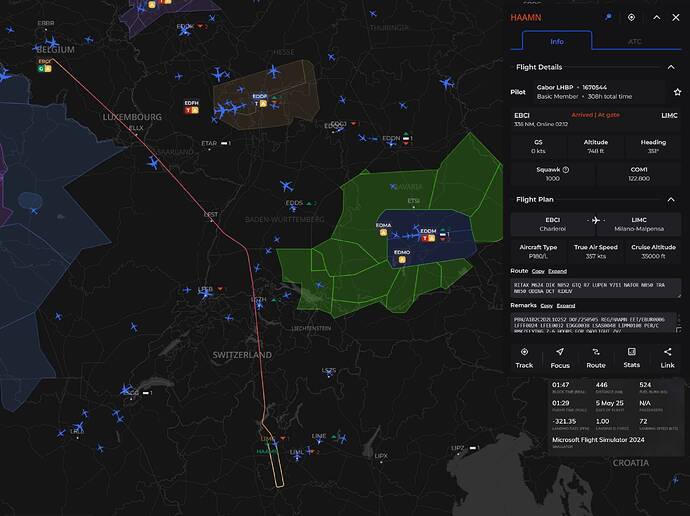Click the Gabor LHBP pilot info card

pyautogui.click(x=602, y=92)
